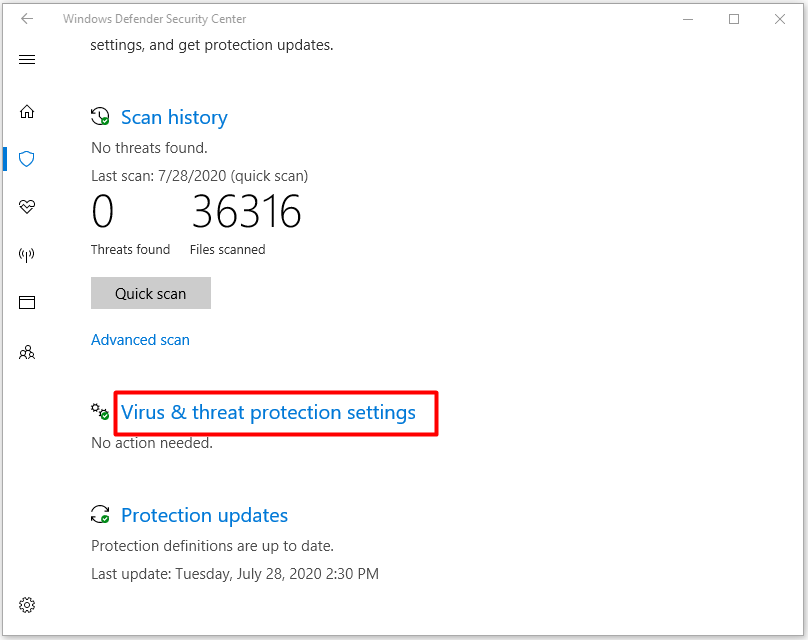Screen dimensions: 808x640
Task: Minimize the Security Center window
Action: 688,19
